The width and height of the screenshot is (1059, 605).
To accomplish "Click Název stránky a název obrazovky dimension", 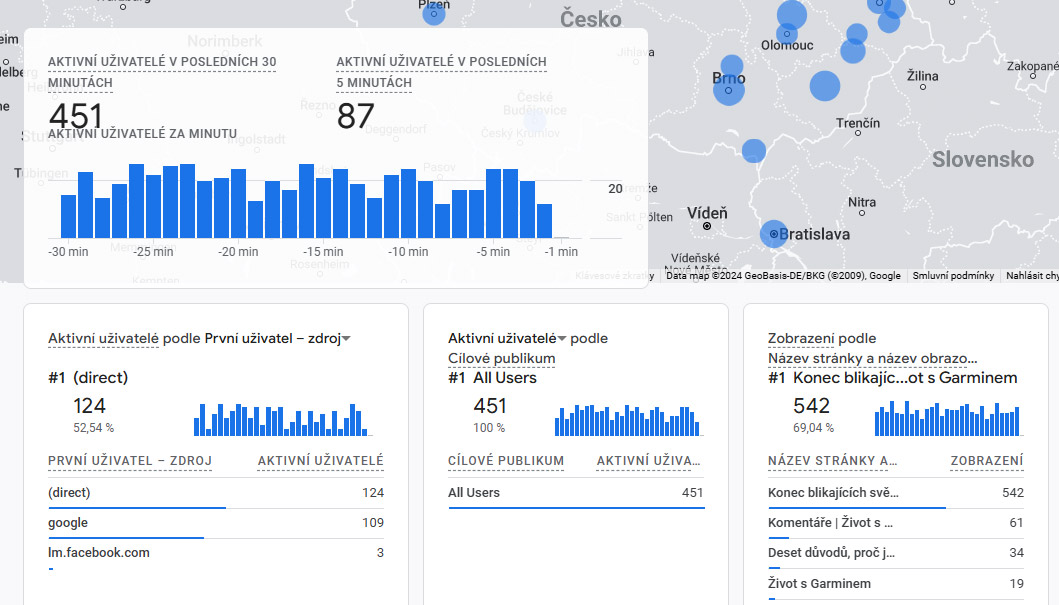I will click(x=872, y=359).
